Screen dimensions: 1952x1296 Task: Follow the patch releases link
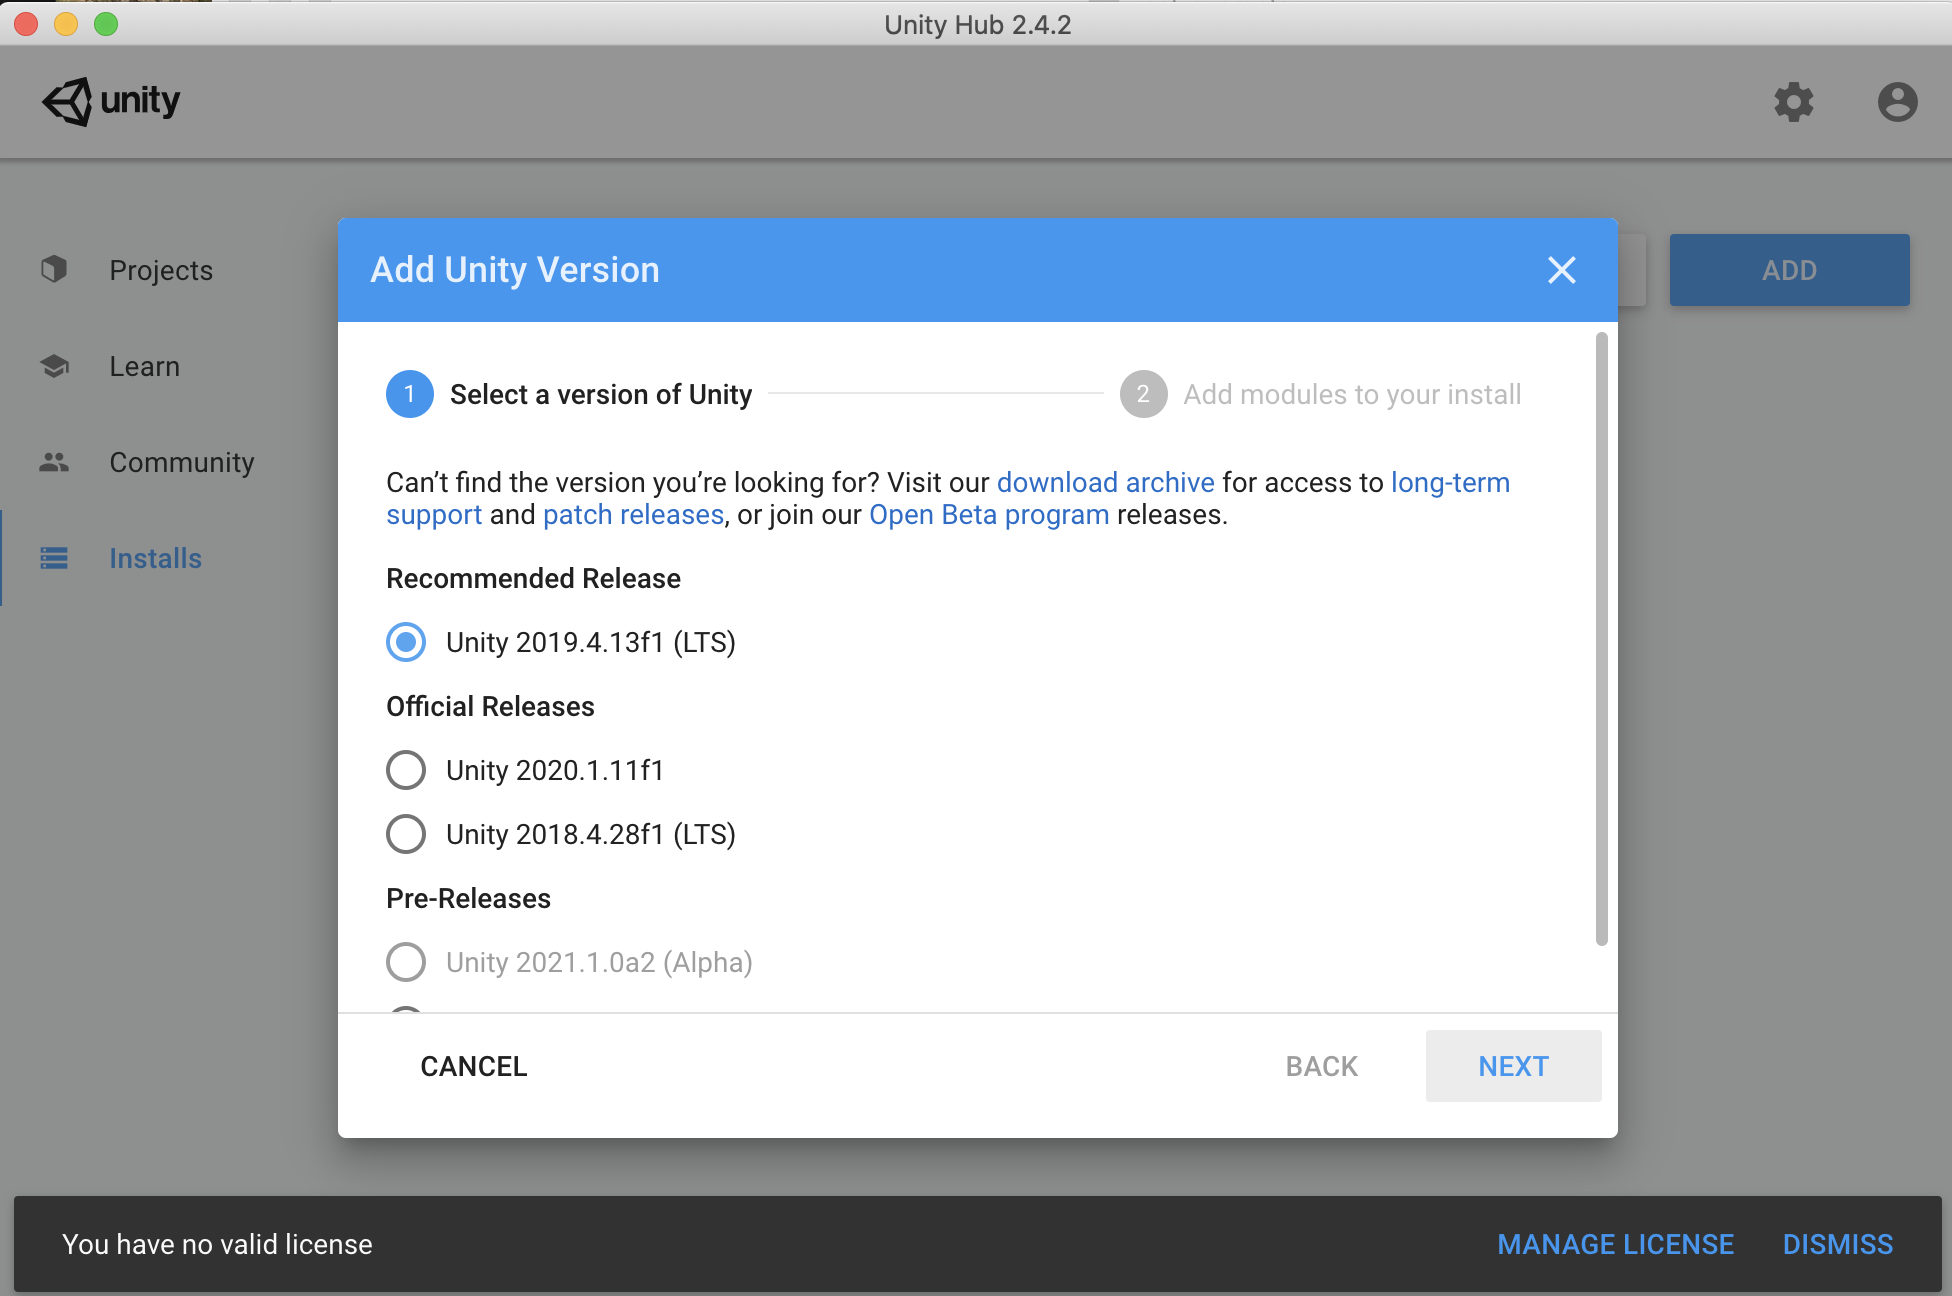633,514
